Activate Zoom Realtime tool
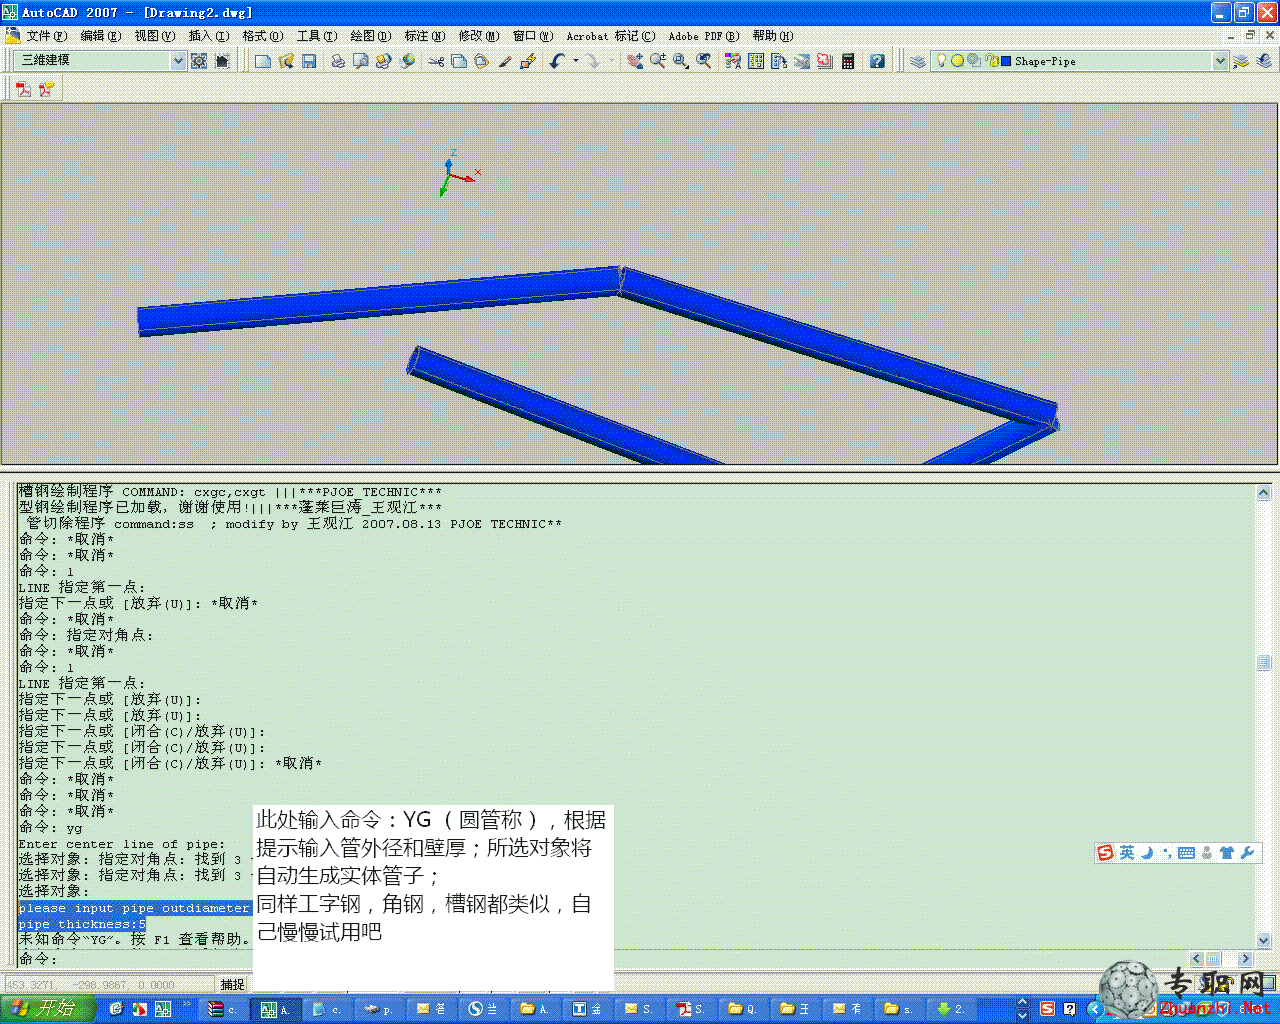Viewport: 1280px width, 1024px height. (x=657, y=61)
